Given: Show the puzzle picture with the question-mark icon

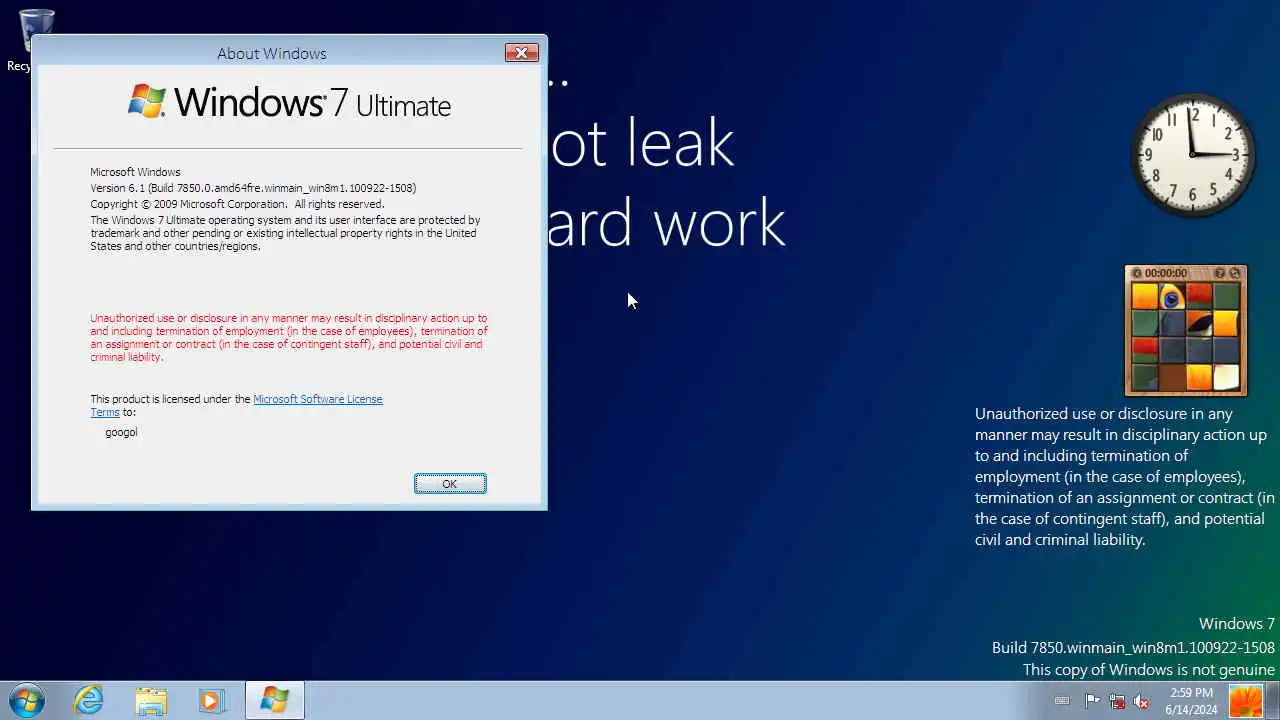Looking at the screenshot, I should pyautogui.click(x=1219, y=273).
